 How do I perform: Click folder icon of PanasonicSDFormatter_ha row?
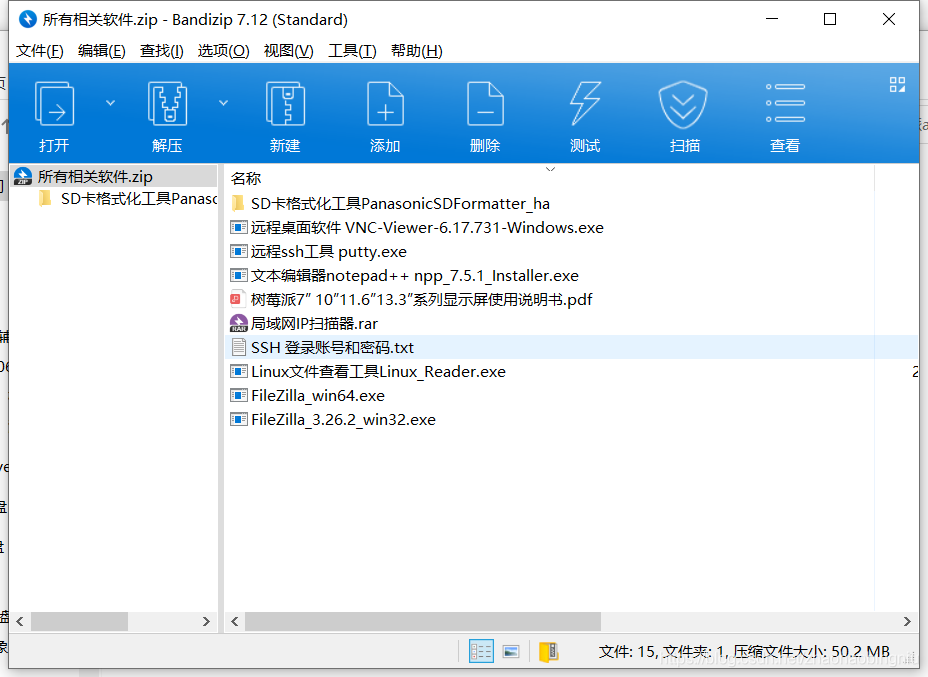pyautogui.click(x=238, y=203)
